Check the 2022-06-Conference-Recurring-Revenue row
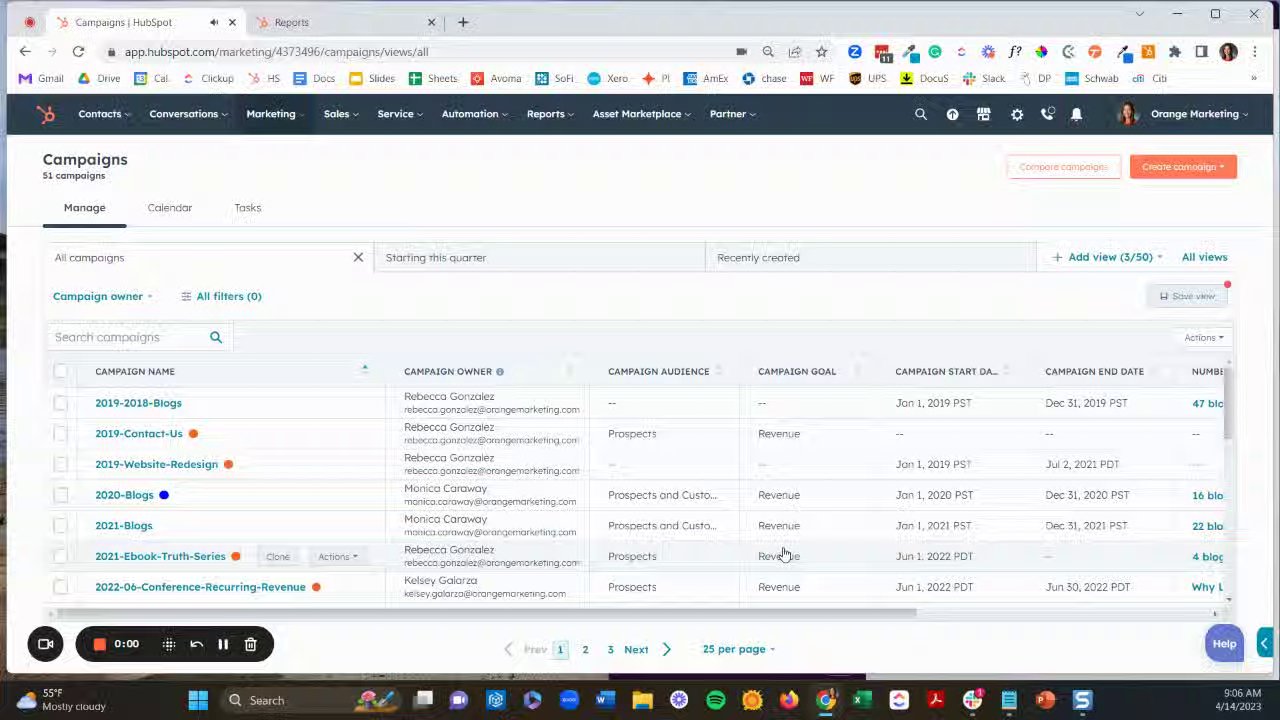1280x720 pixels. click(x=61, y=587)
